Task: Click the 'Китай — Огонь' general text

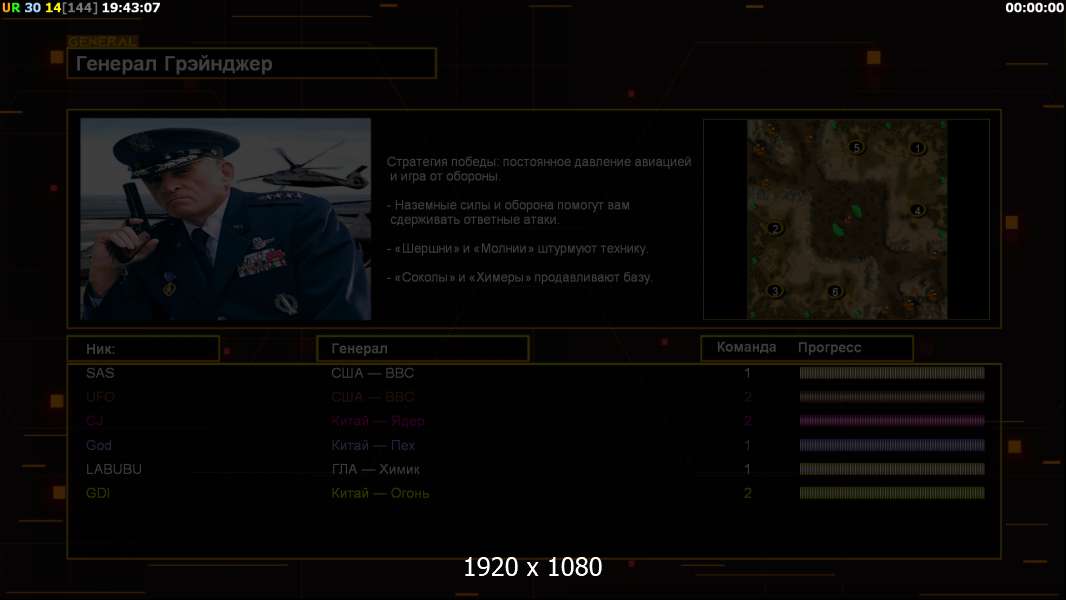Action: coord(380,493)
